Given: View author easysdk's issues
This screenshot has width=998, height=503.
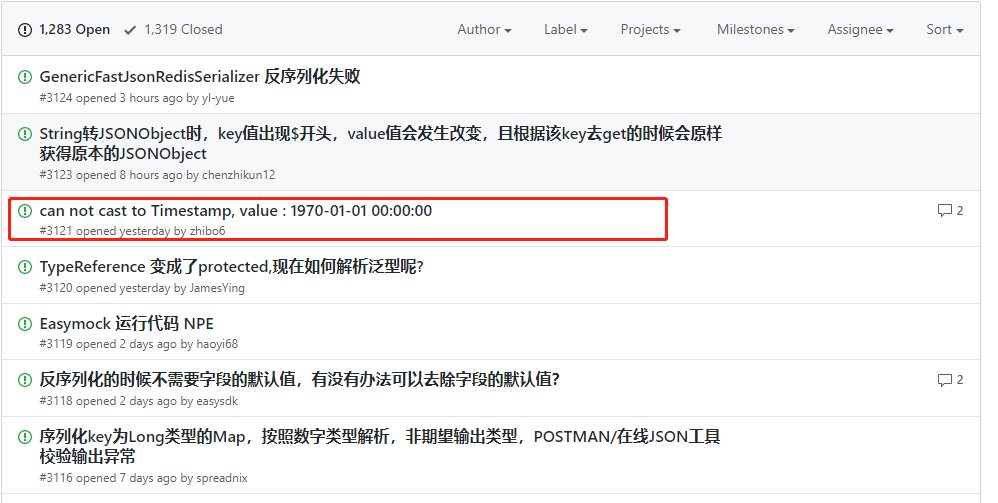Looking at the screenshot, I should point(217,401).
